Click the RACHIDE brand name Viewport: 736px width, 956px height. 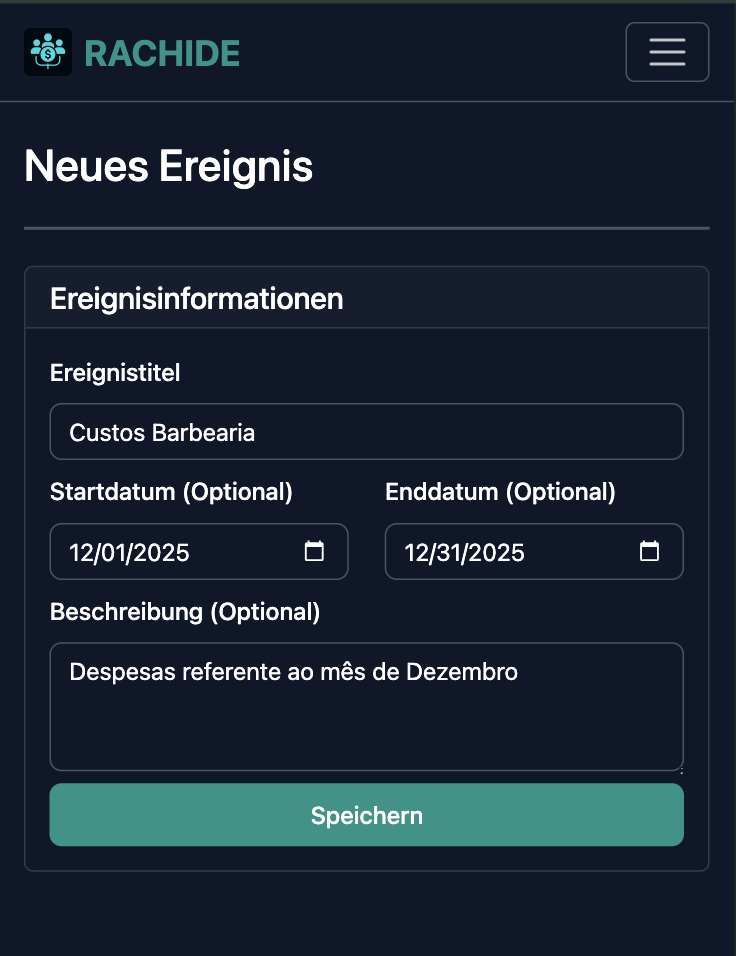tap(164, 52)
